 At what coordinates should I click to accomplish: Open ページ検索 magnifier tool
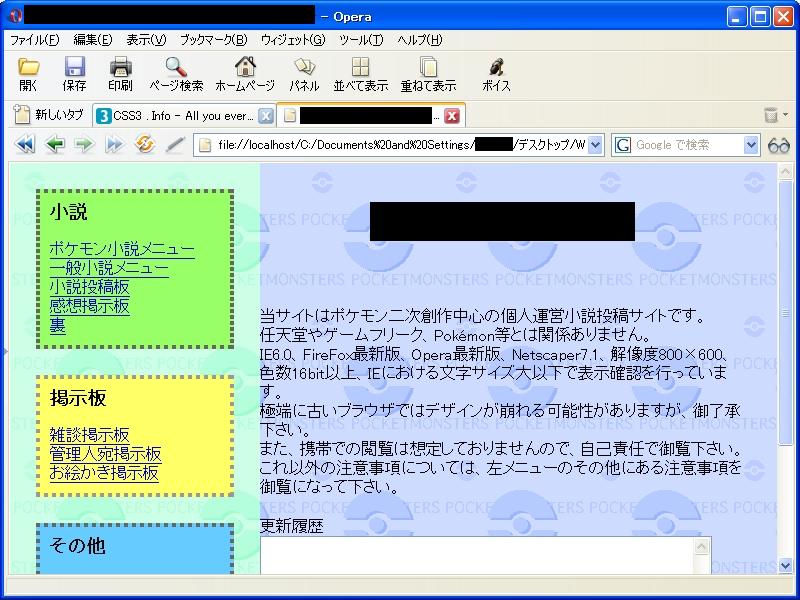[176, 67]
